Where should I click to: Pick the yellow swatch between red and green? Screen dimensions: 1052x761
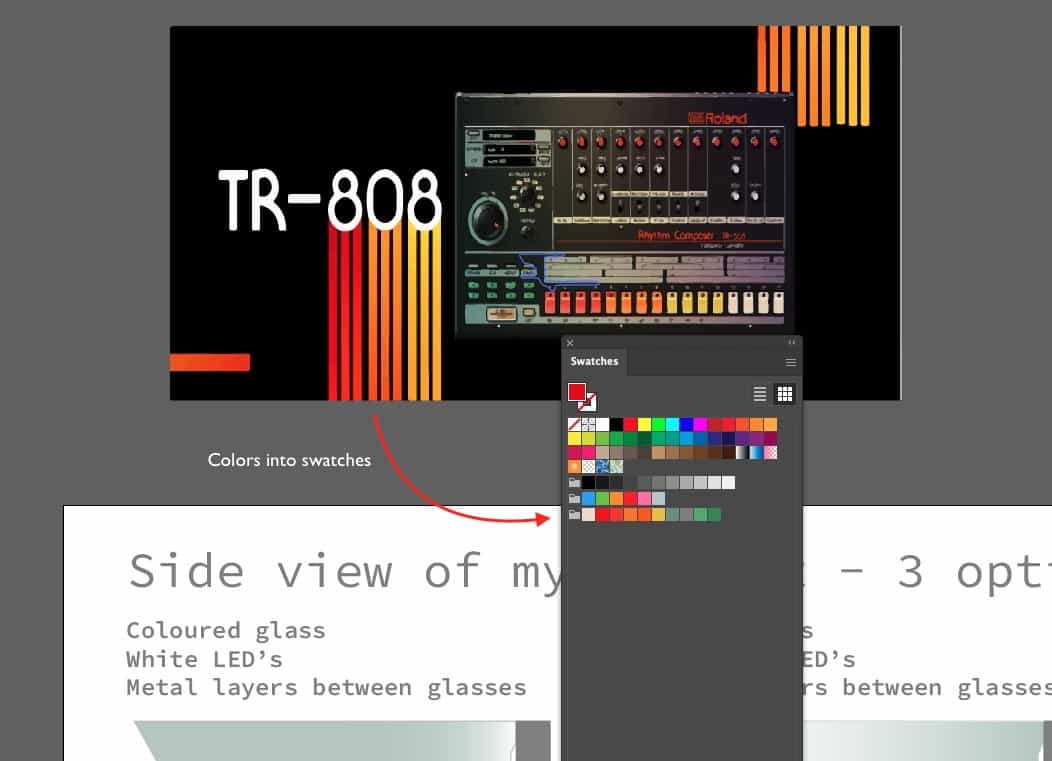click(x=645, y=424)
